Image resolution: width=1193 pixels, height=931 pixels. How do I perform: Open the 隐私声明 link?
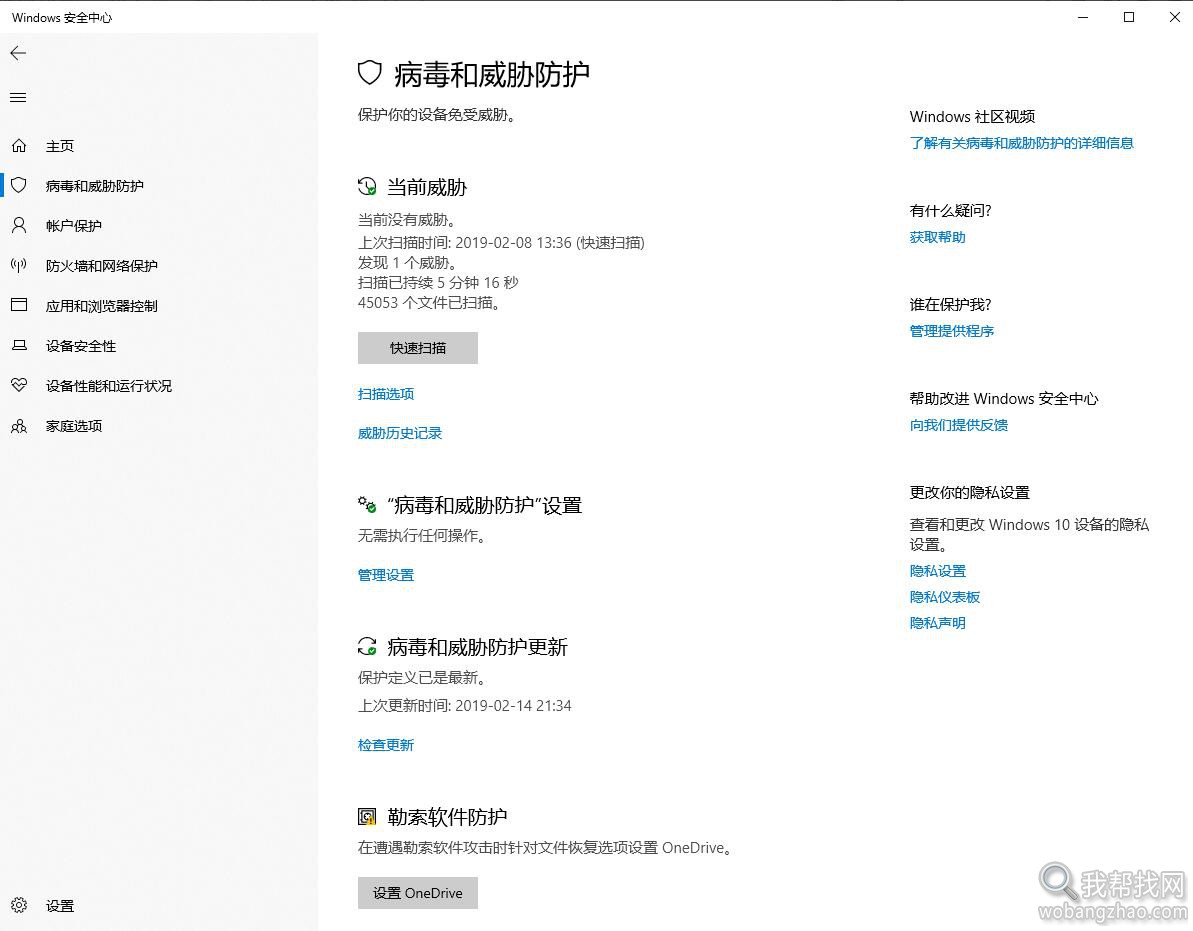pos(937,623)
